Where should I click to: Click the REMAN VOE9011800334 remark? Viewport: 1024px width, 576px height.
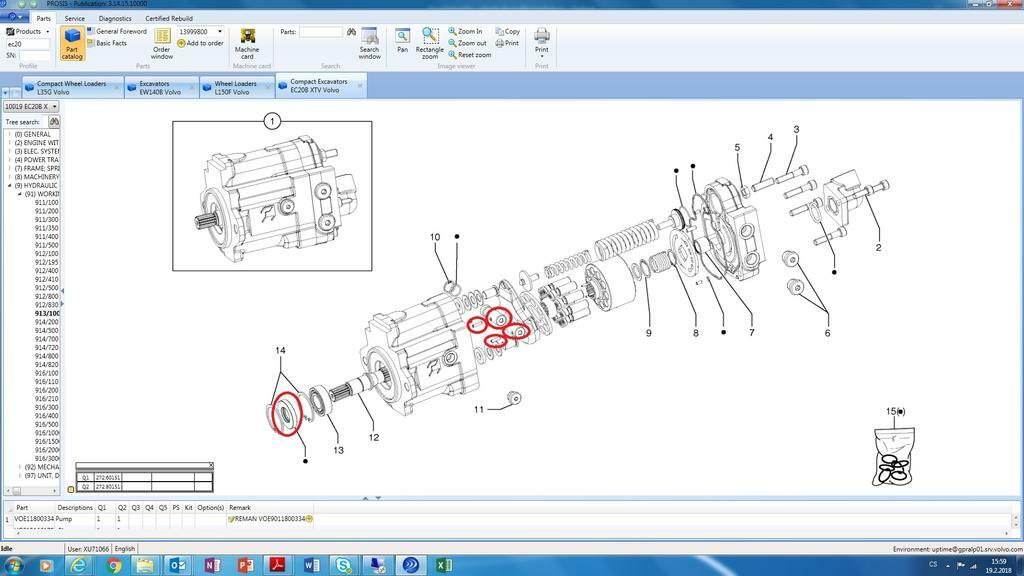[270, 519]
